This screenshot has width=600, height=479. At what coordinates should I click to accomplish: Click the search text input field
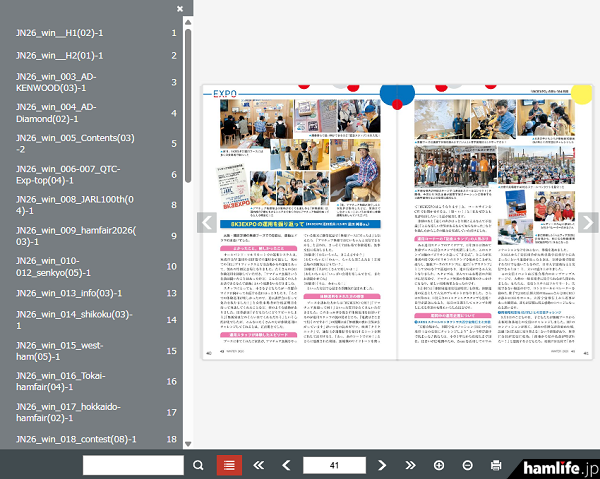click(x=133, y=465)
